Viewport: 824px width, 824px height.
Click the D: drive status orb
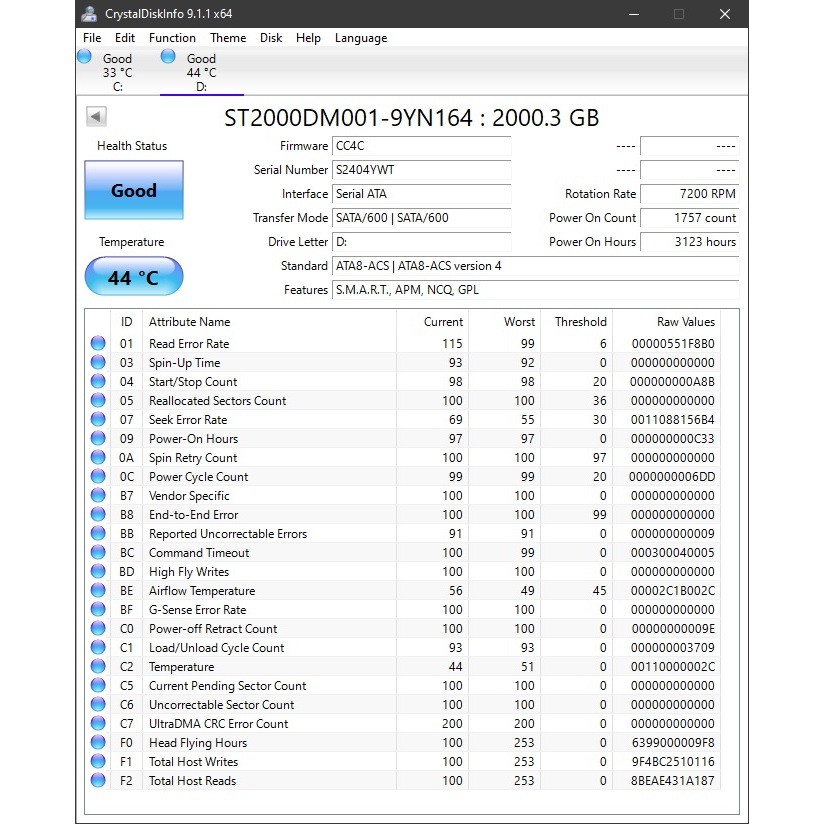[x=168, y=57]
